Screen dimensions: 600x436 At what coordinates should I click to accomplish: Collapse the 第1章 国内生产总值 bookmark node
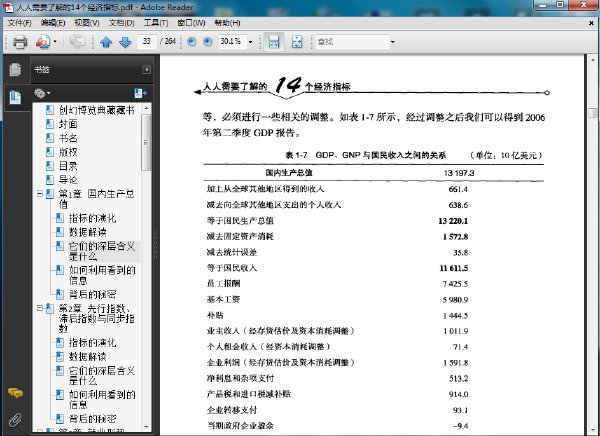click(x=40, y=194)
